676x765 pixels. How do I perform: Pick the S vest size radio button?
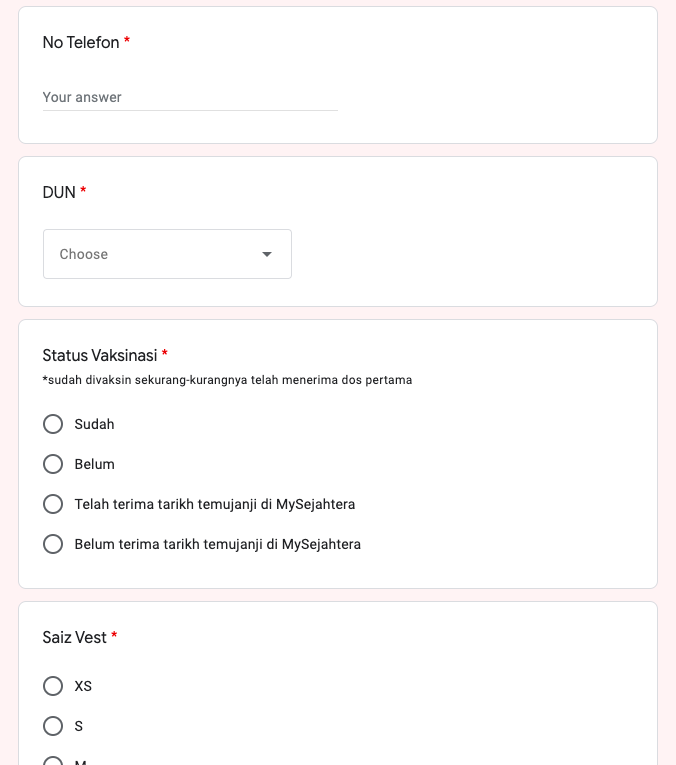pyautogui.click(x=53, y=726)
